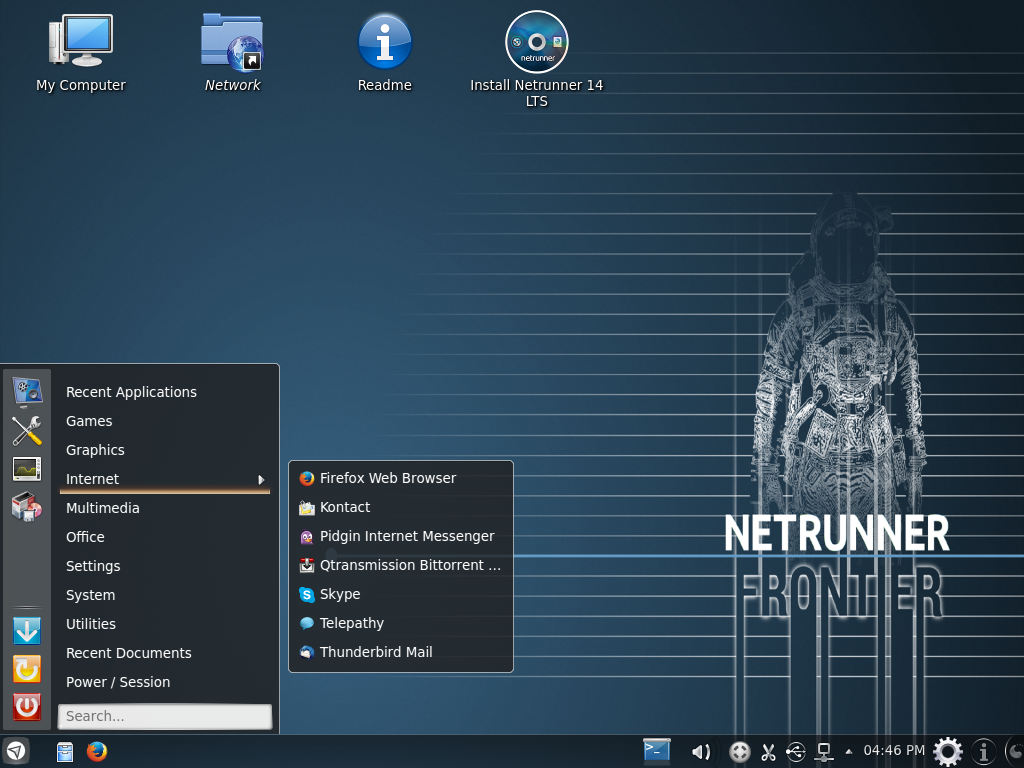Viewport: 1024px width, 768px height.
Task: Click the Klipper scissors icon in system tray
Action: [x=768, y=751]
